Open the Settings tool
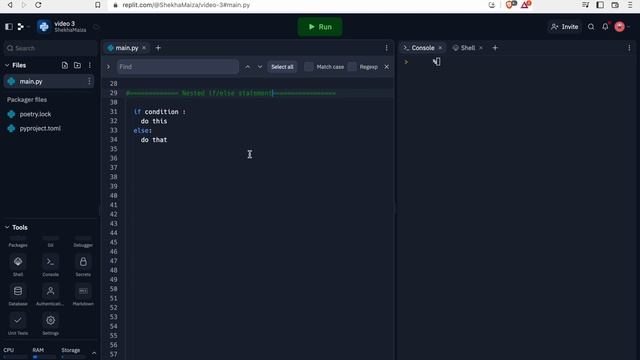The image size is (640, 360). click(x=51, y=324)
